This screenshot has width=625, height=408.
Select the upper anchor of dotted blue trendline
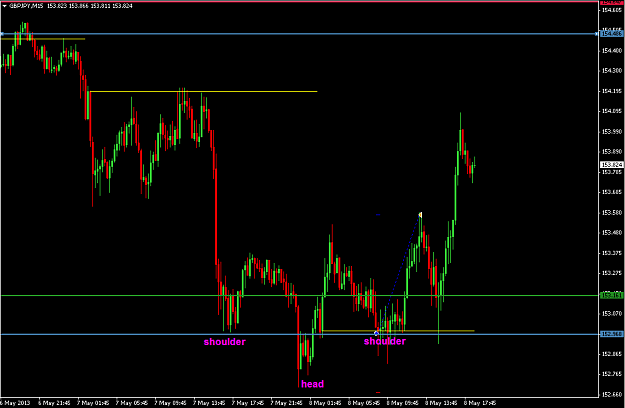420,215
